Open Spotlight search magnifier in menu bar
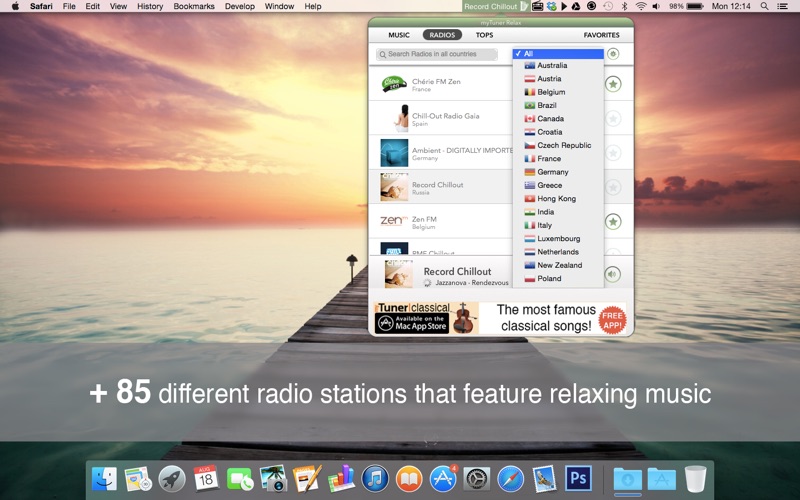This screenshot has width=800, height=500. coord(764,6)
